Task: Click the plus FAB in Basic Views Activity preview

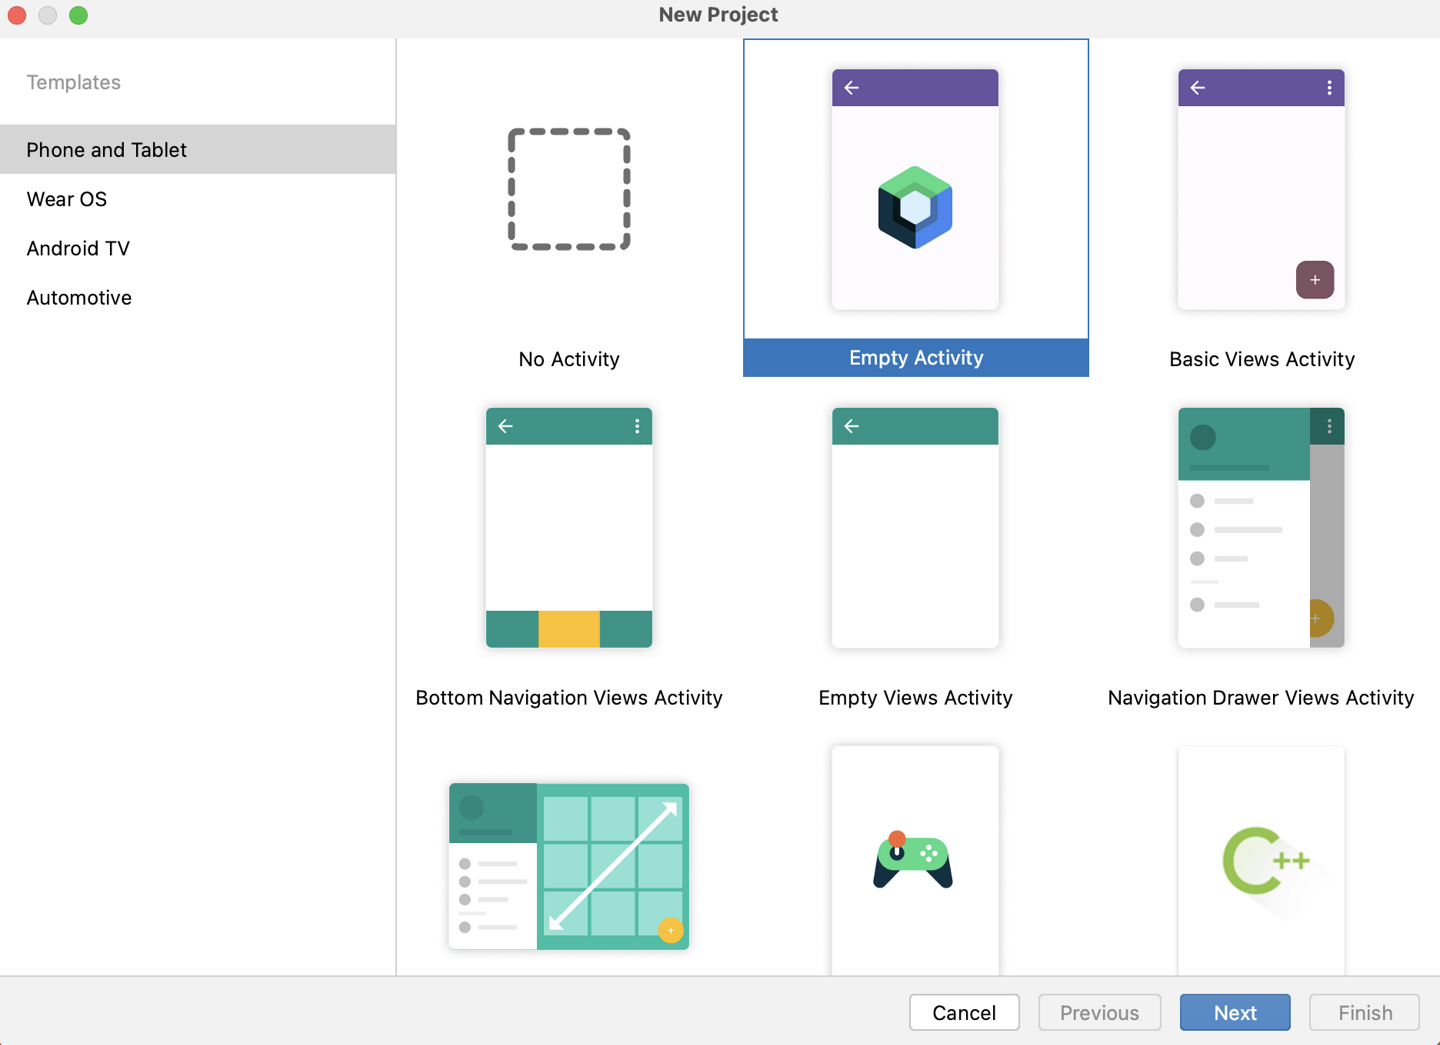Action: click(x=1315, y=280)
